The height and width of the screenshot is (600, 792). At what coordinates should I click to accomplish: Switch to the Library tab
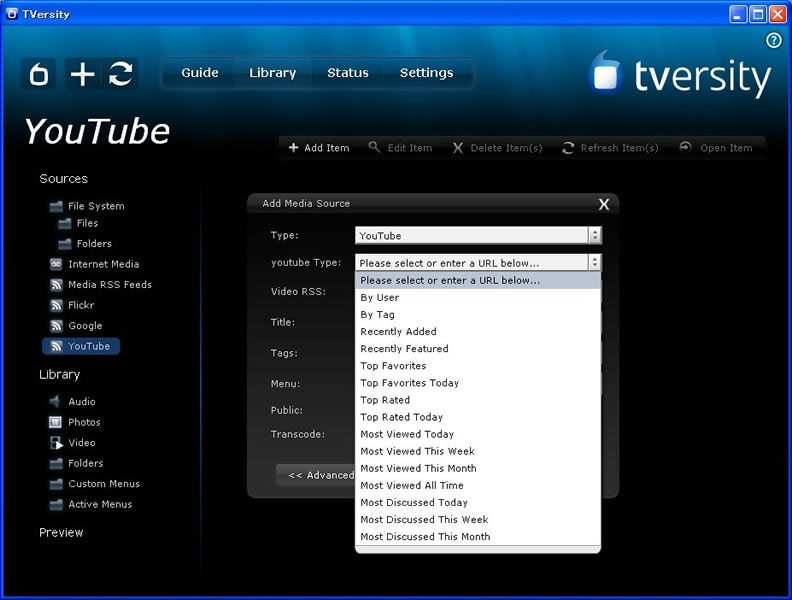coord(272,73)
